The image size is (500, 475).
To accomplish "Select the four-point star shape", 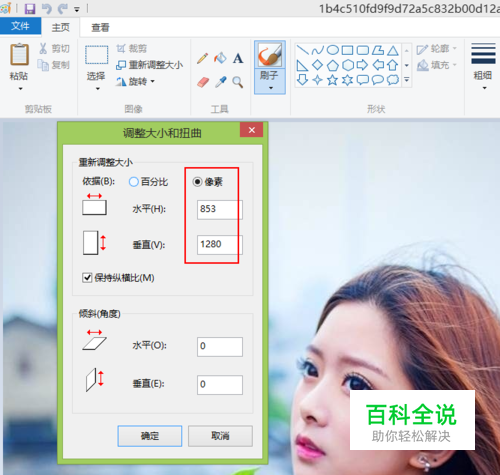I will coord(317,80).
